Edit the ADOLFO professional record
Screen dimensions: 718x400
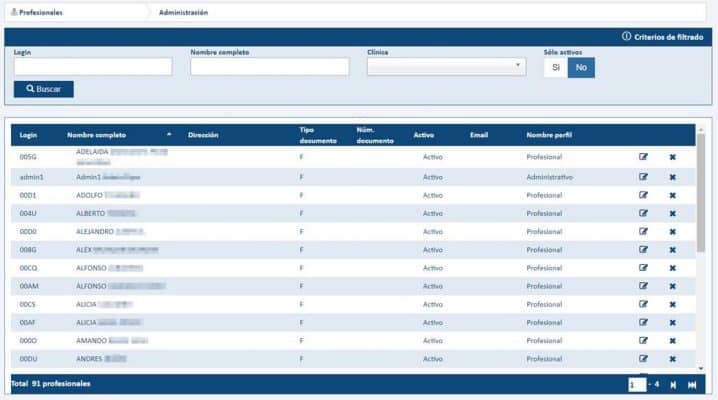click(x=643, y=195)
